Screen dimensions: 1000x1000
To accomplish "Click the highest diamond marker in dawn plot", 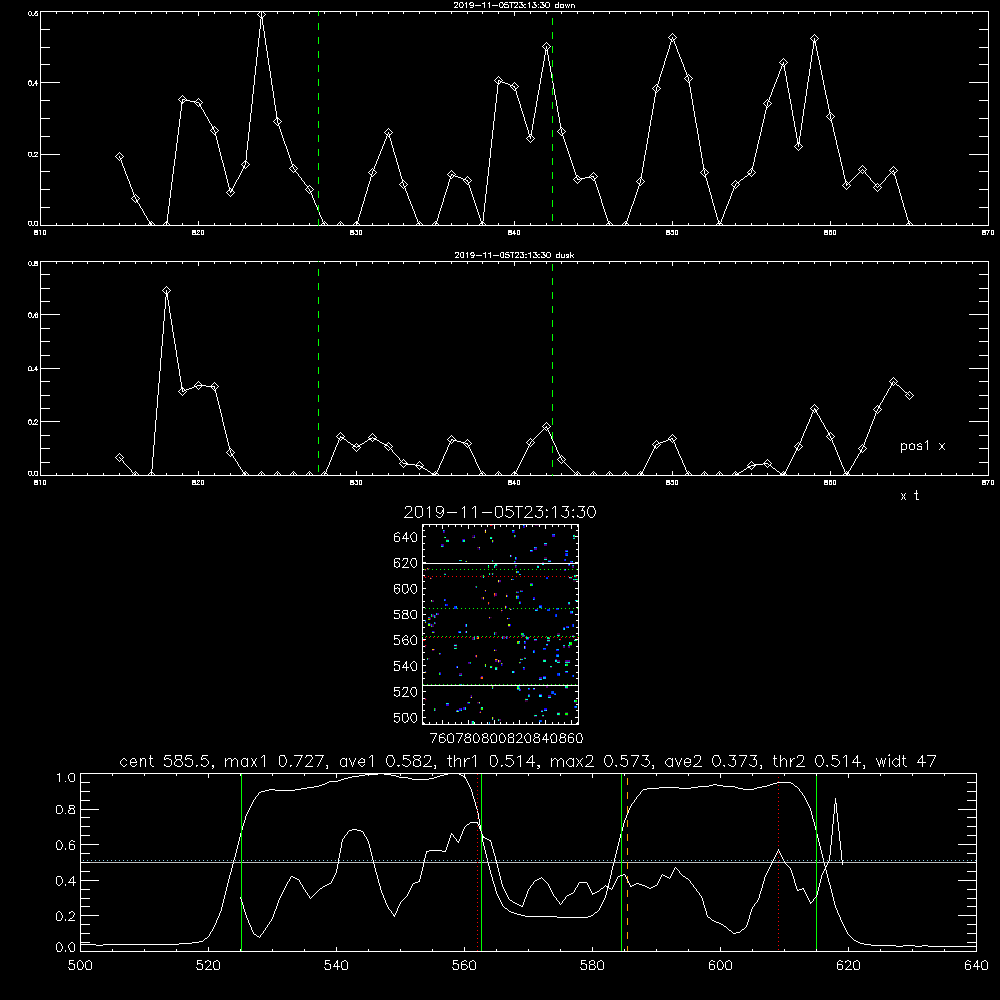I will pos(261,15).
